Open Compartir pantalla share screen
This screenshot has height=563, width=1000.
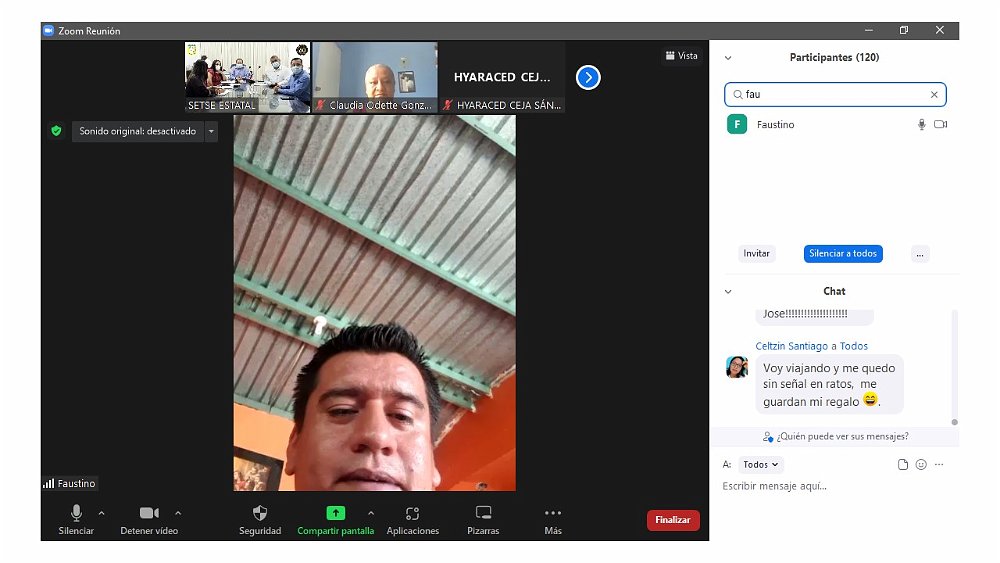335,513
